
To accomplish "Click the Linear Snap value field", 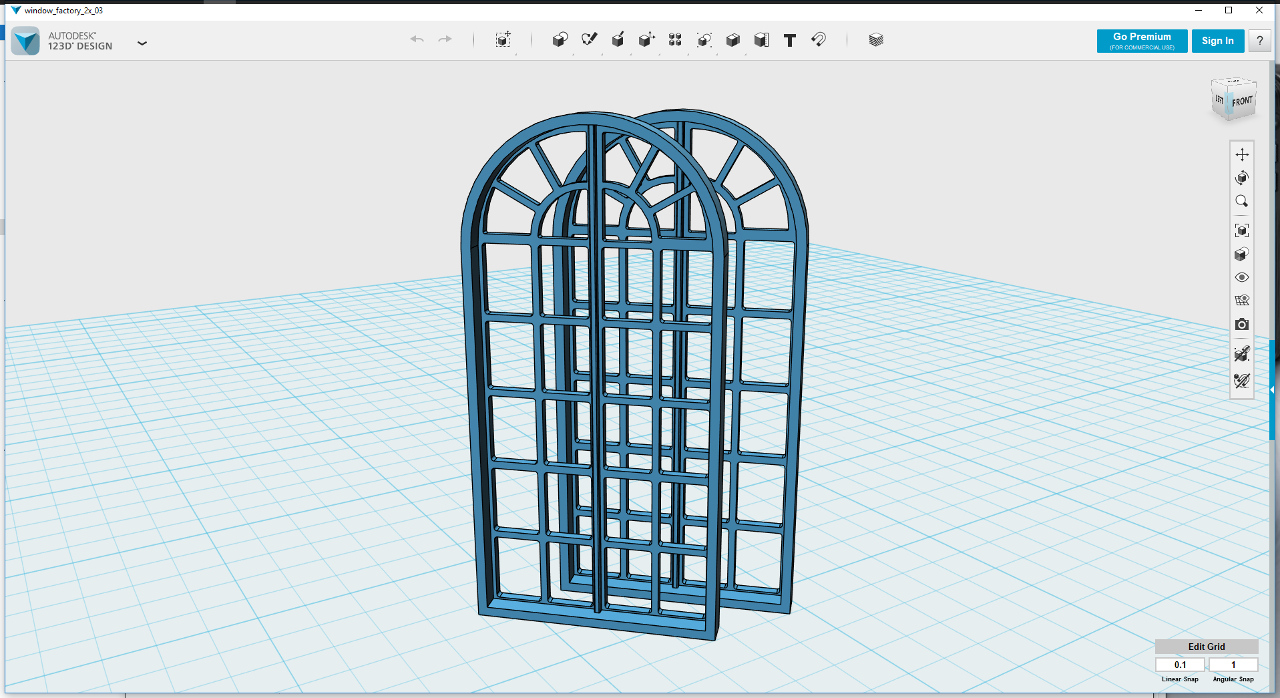I will (1180, 665).
